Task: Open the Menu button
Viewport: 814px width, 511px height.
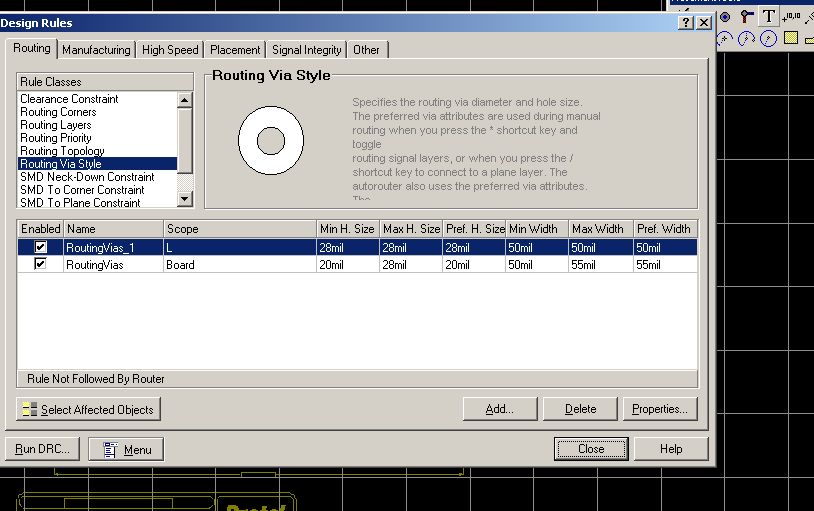Action: pyautogui.click(x=126, y=449)
